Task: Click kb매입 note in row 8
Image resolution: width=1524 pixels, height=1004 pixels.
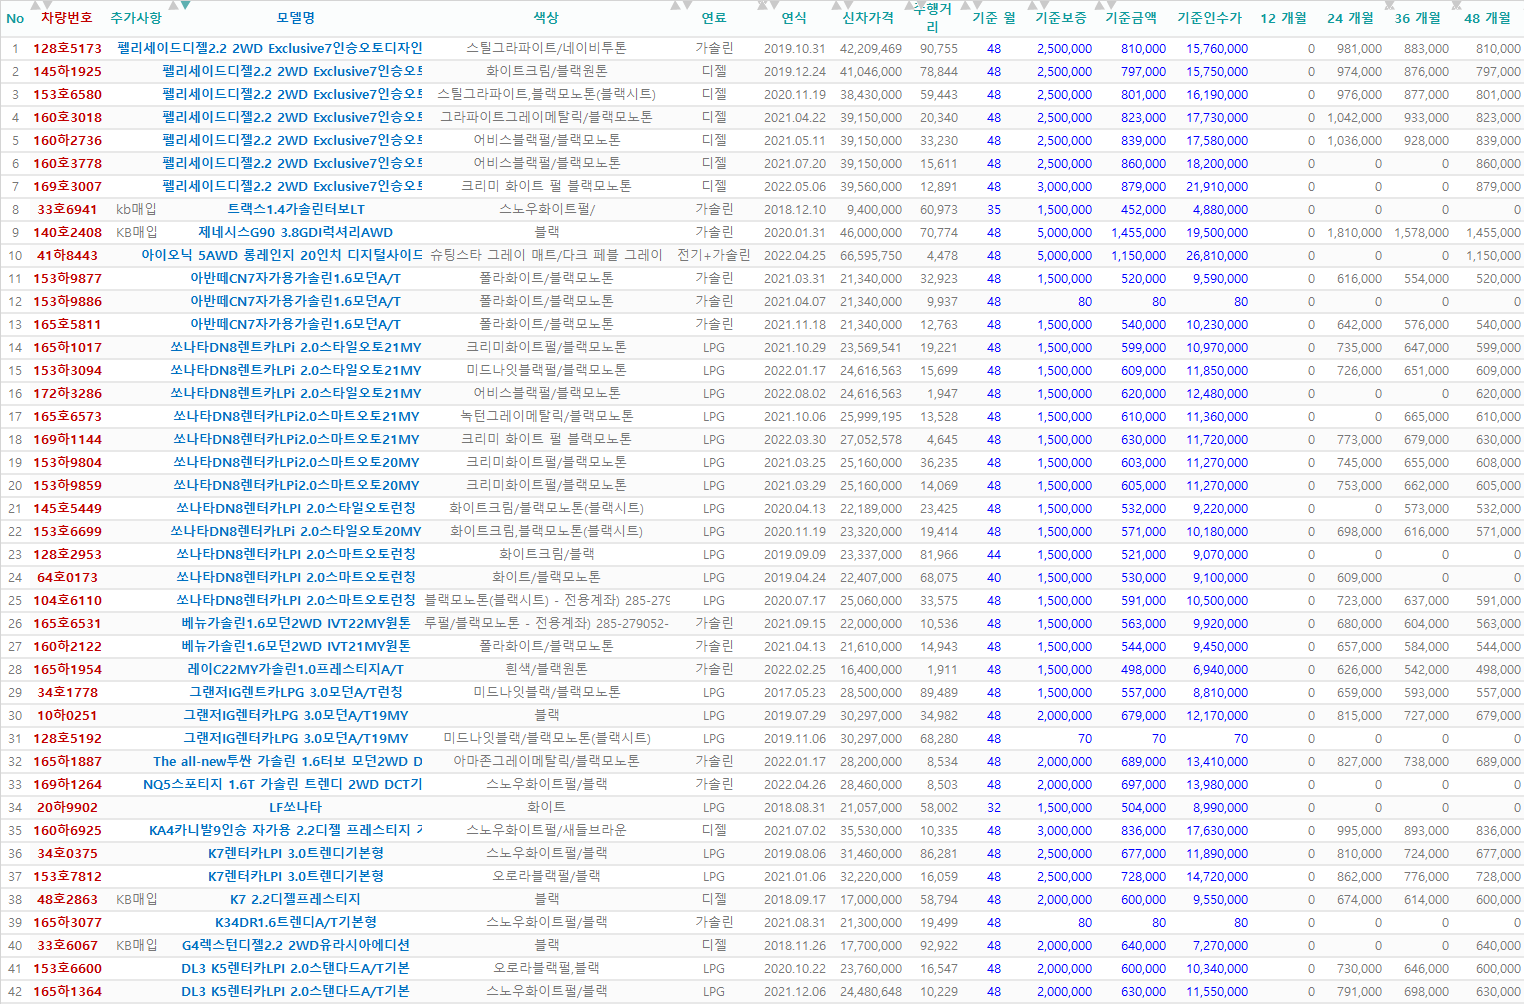Action: 136,209
